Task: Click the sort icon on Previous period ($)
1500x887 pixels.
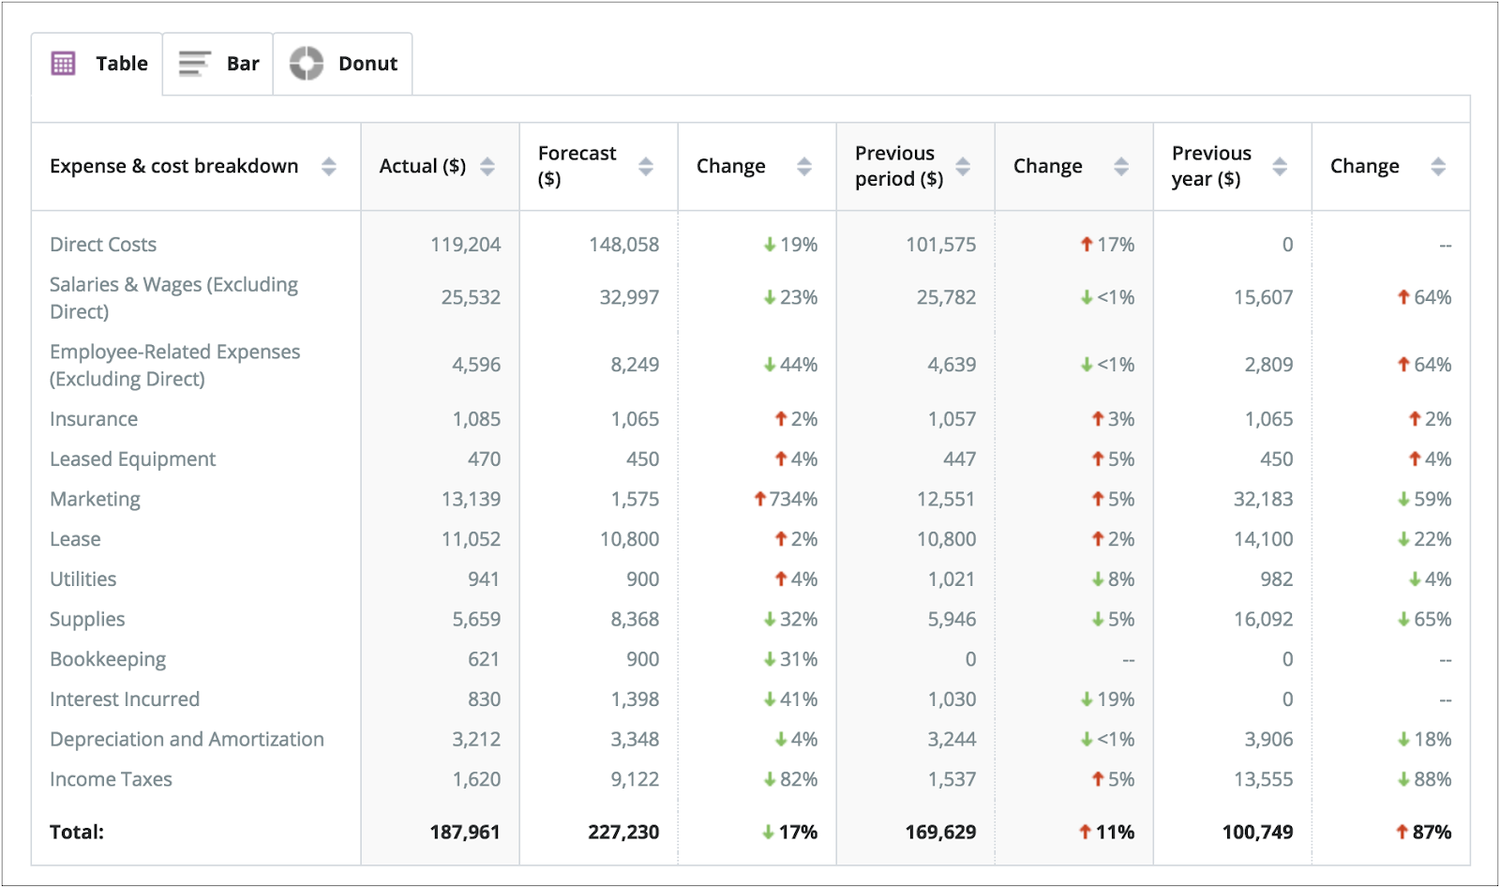Action: pyautogui.click(x=963, y=167)
